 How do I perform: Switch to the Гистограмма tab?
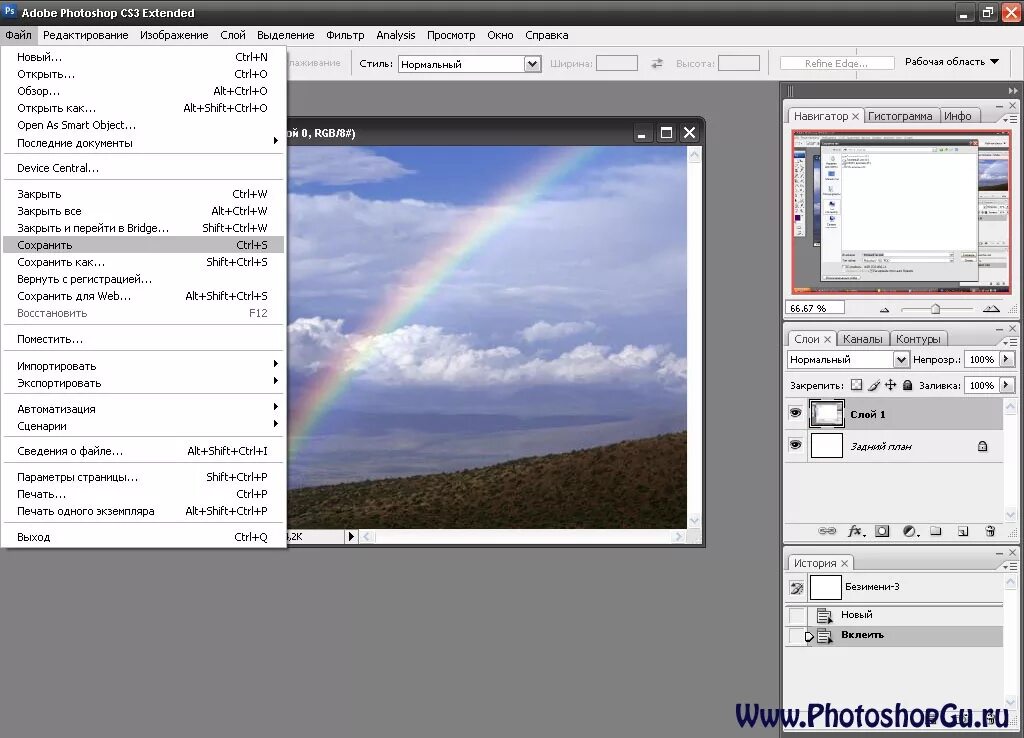pyautogui.click(x=900, y=116)
